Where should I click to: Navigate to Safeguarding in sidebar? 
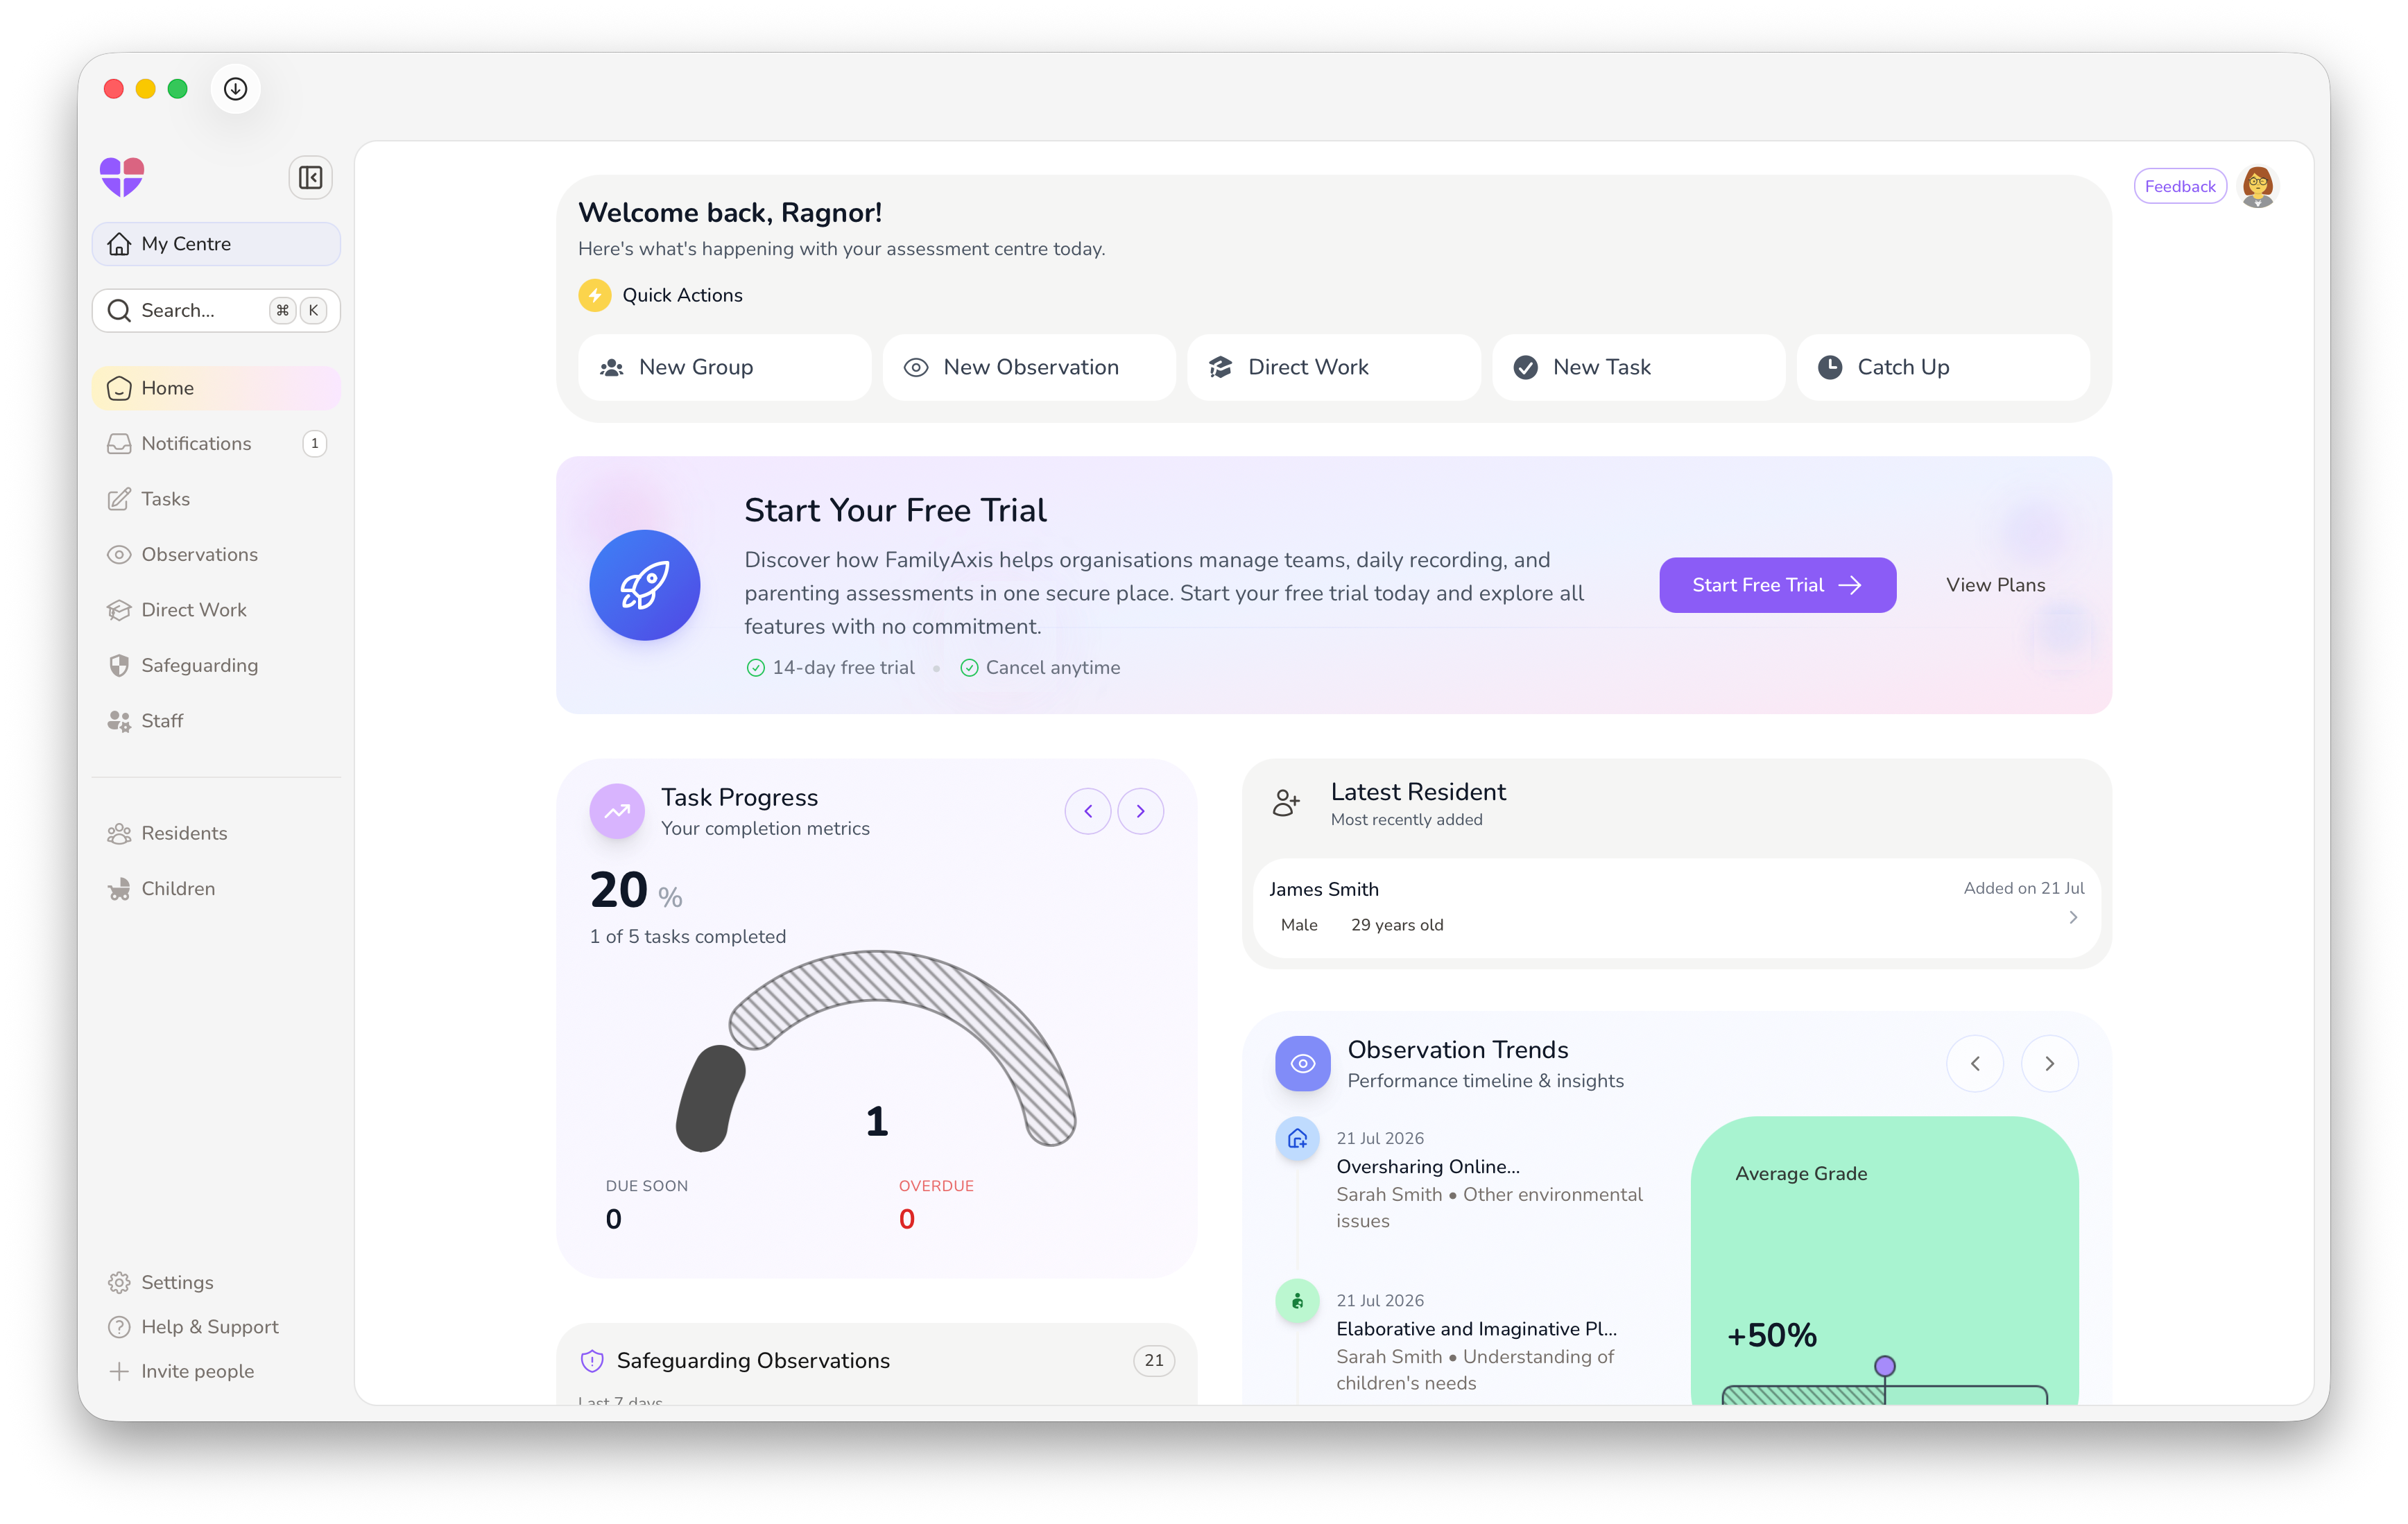[216, 666]
